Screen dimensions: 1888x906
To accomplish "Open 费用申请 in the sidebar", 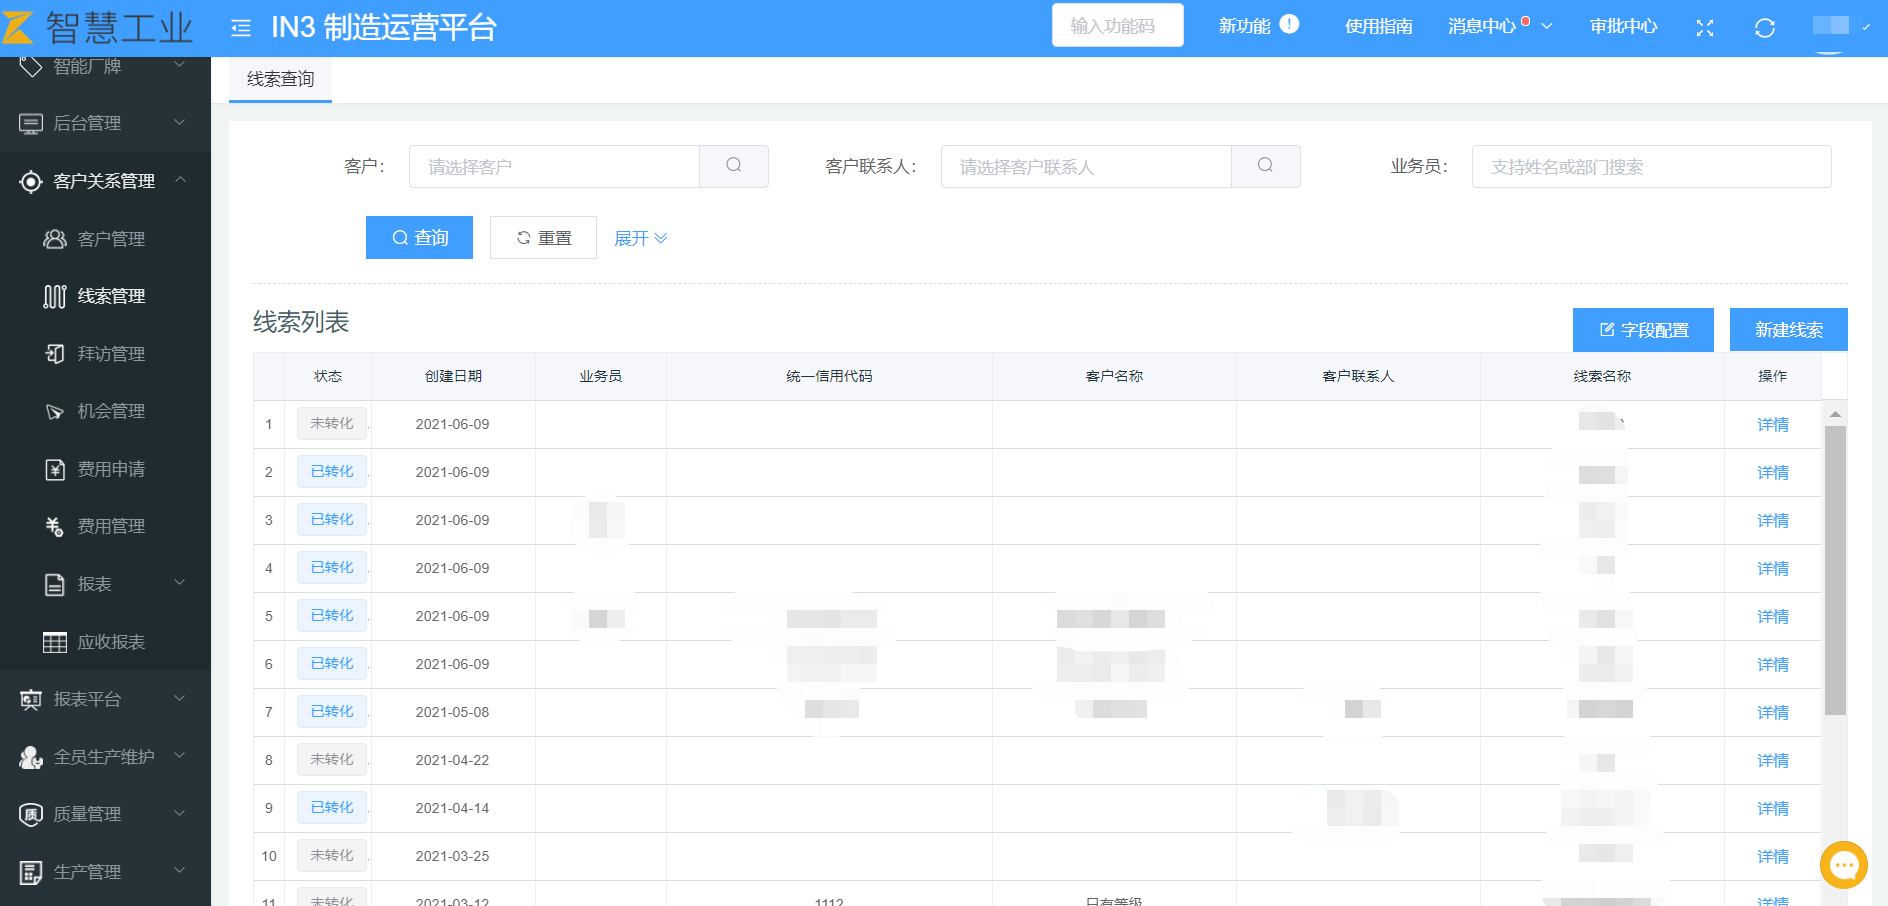I will click(111, 469).
